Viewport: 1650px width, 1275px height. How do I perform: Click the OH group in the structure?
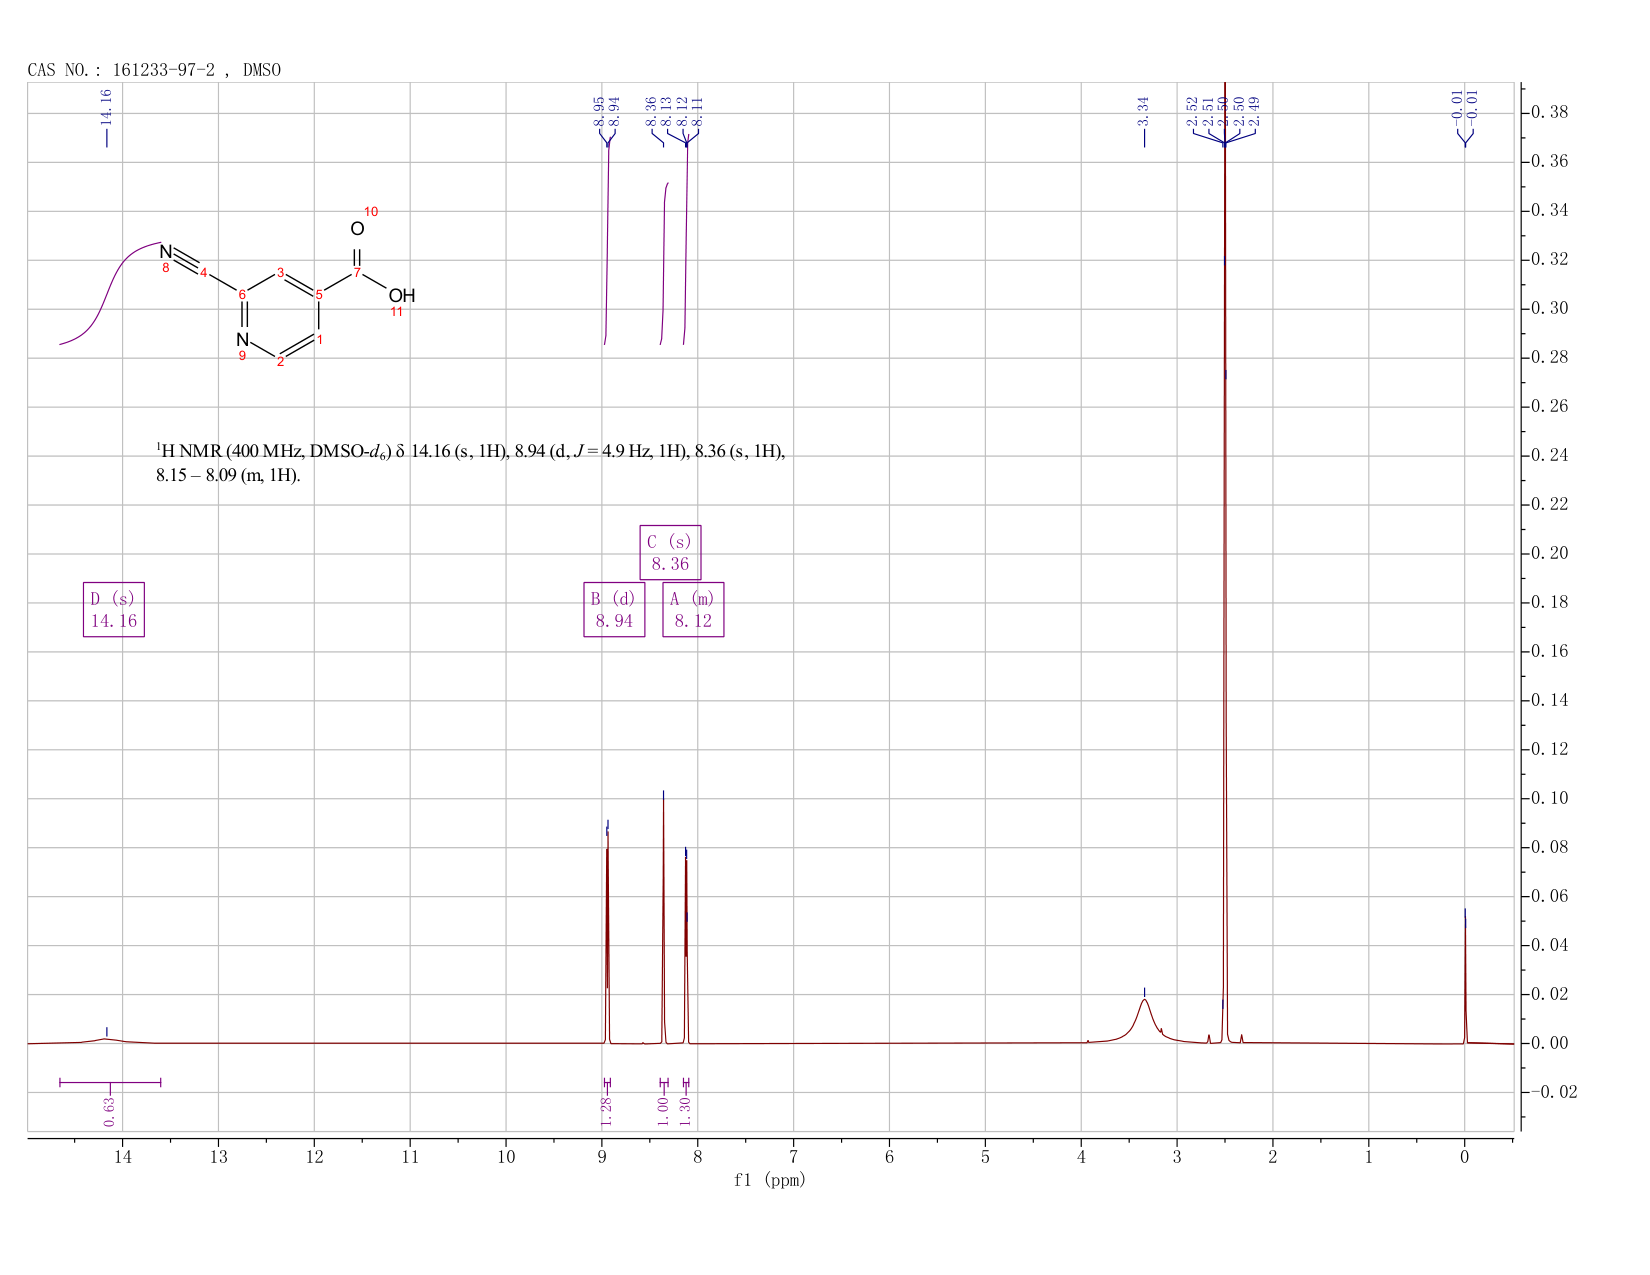(x=402, y=296)
